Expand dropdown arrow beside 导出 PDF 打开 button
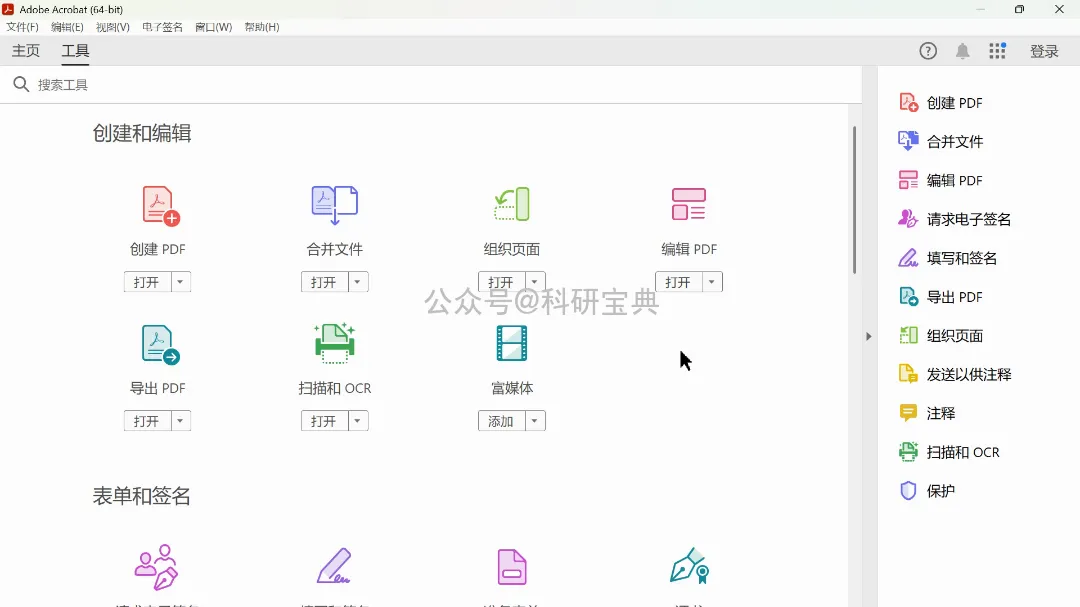Image resolution: width=1080 pixels, height=607 pixels. pos(180,420)
